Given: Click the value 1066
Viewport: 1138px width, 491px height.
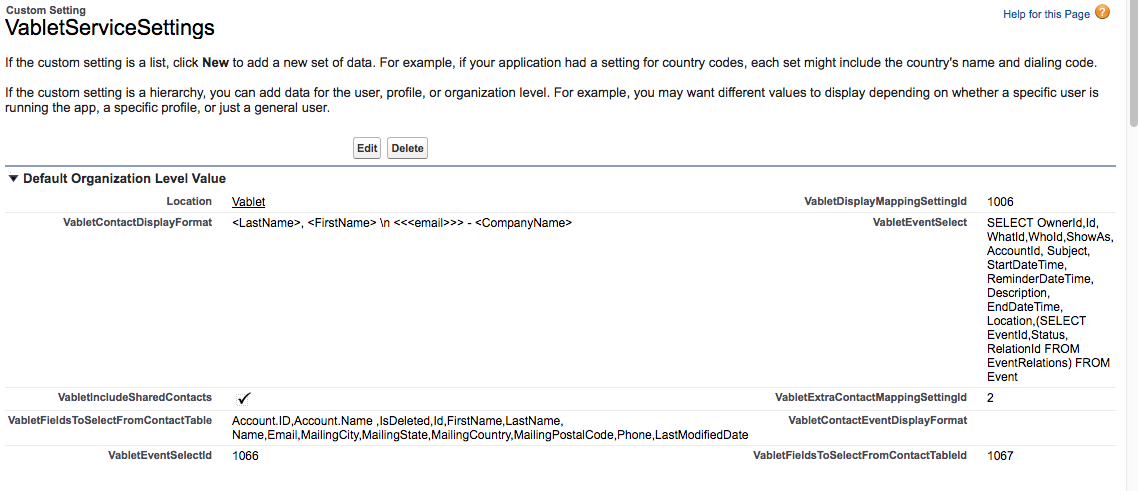Looking at the screenshot, I should tap(245, 456).
